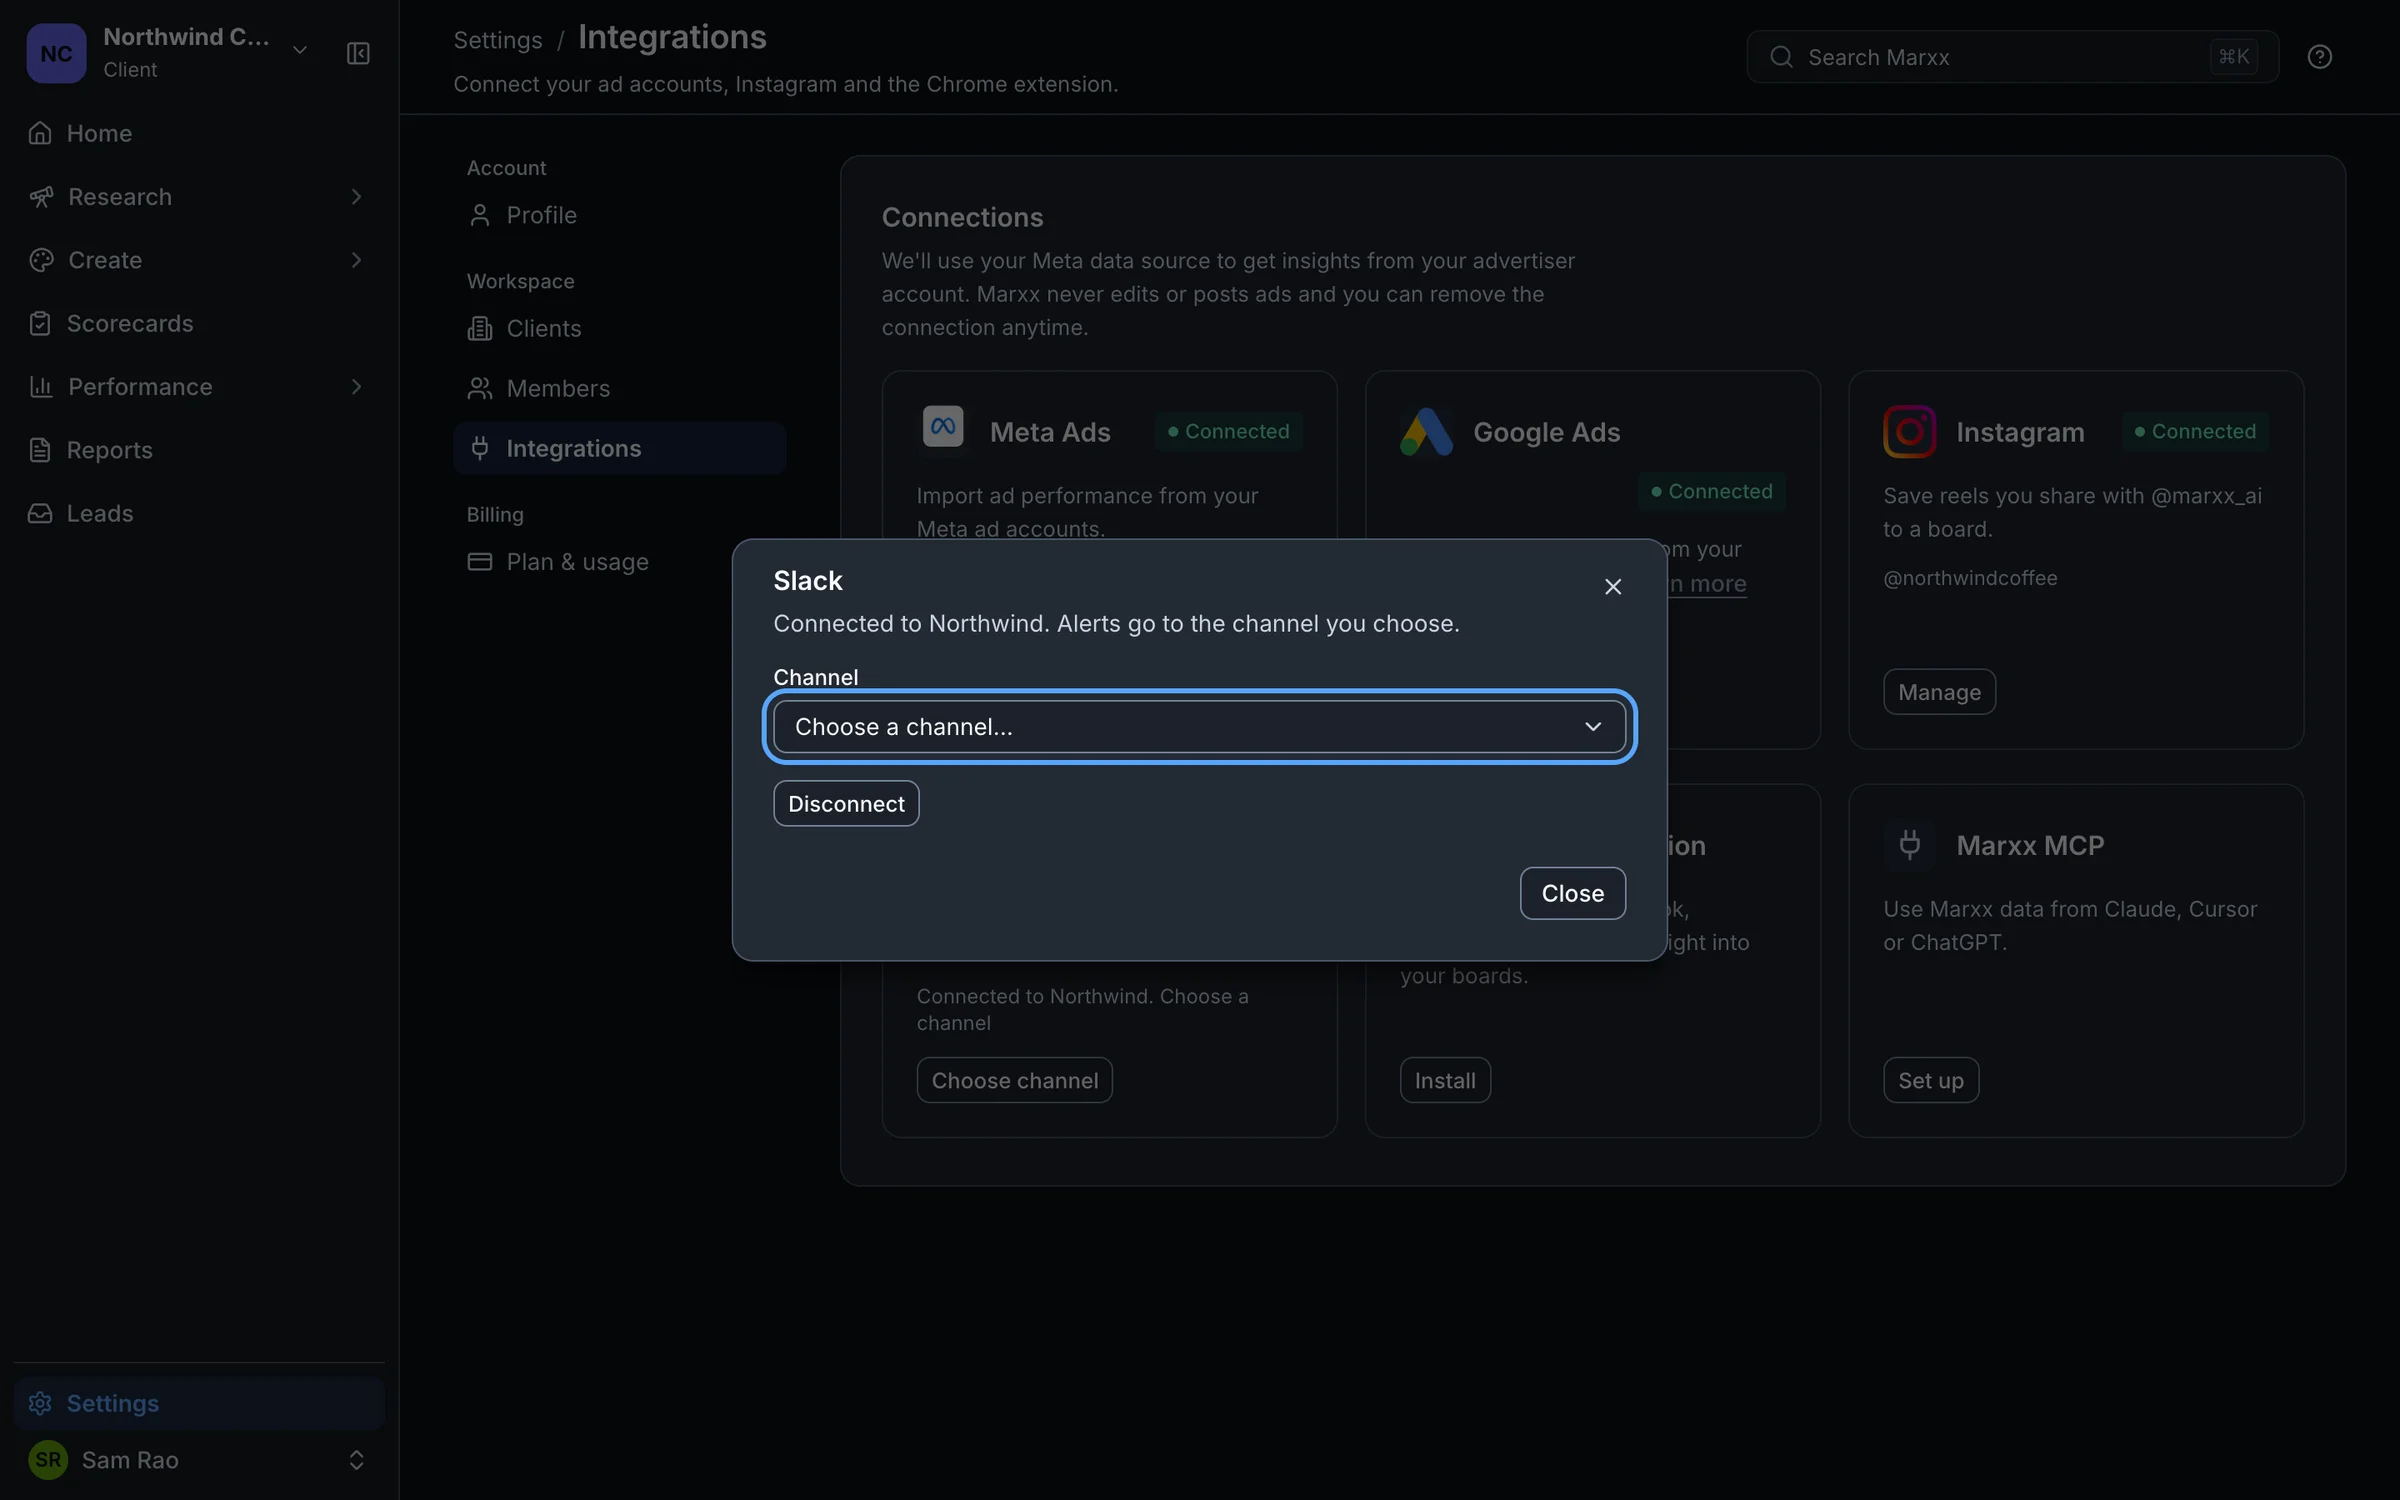Click the Close button in Slack dialog
2400x1500 pixels.
click(x=1572, y=893)
